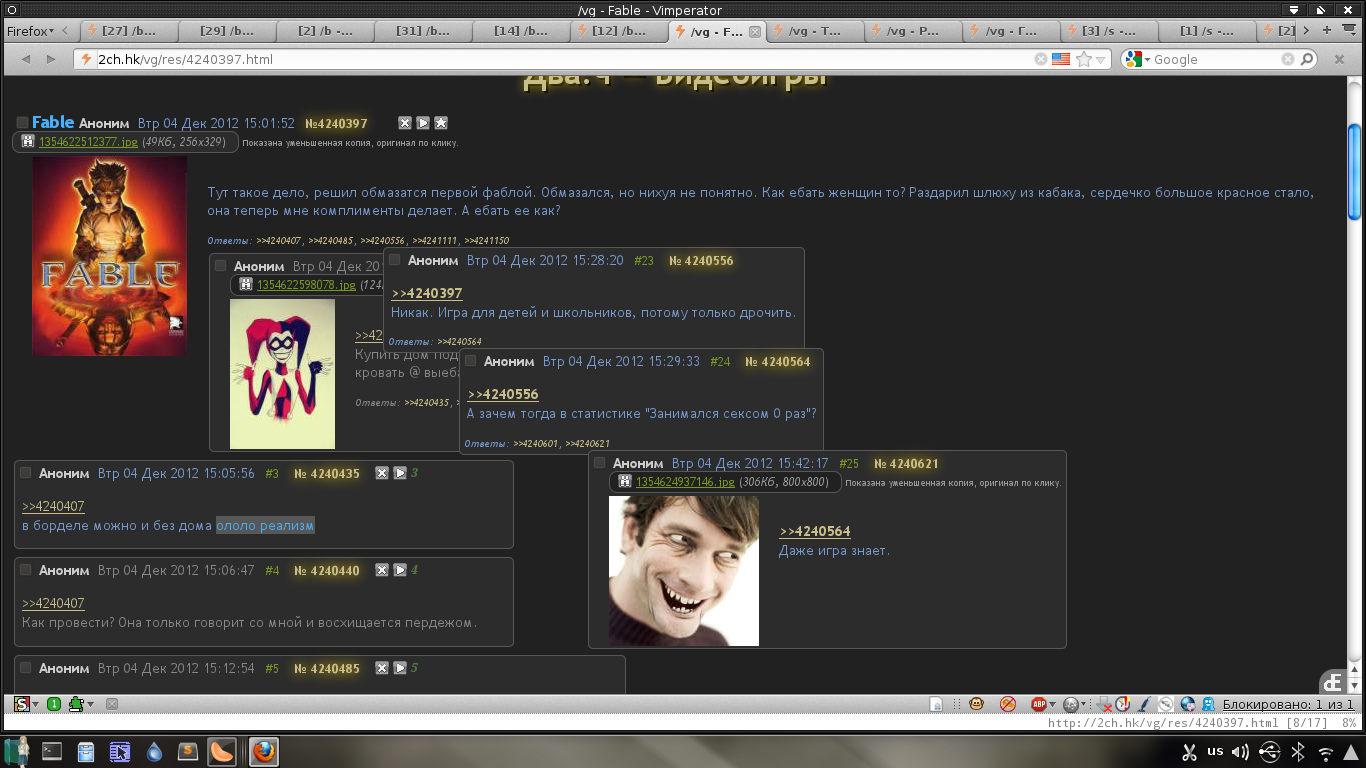This screenshot has width=1366, height=768.
Task: Open the Wi-Fi network tray icon
Action: click(x=1325, y=752)
